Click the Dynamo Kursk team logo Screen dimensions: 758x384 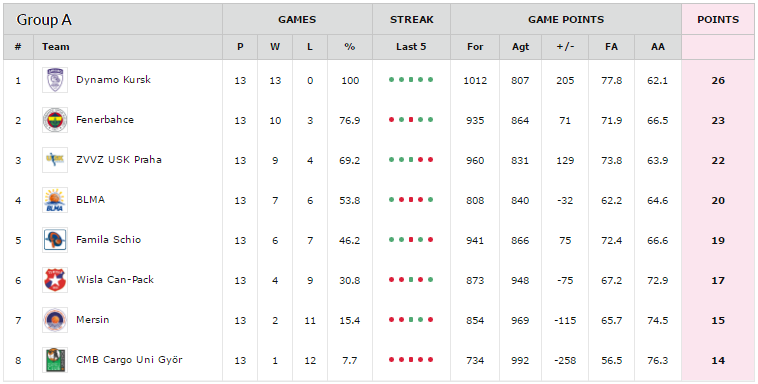pos(55,80)
